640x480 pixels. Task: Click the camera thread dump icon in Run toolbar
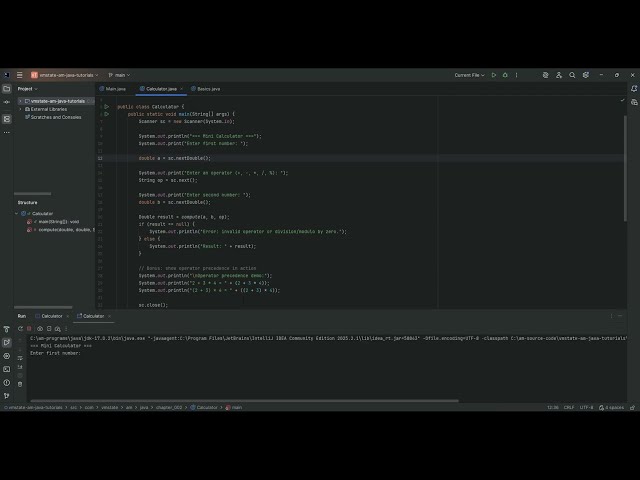tap(40, 329)
